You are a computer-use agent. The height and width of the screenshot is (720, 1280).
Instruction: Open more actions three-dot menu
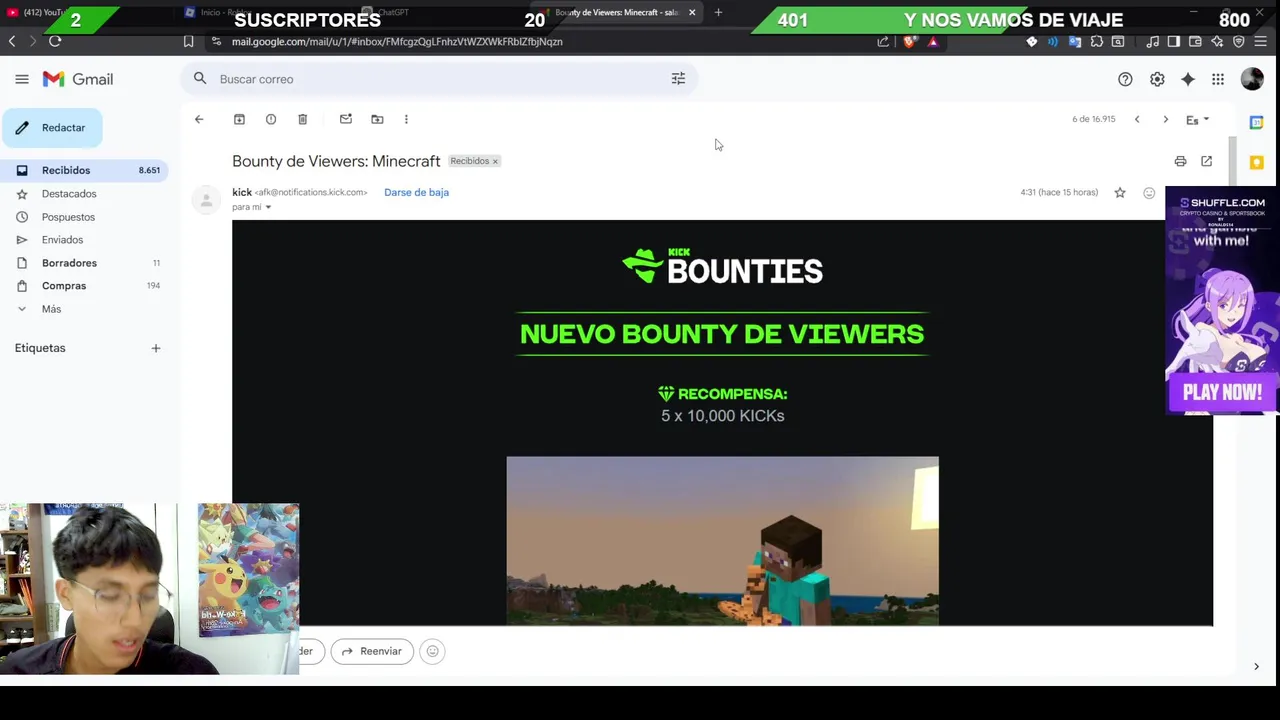point(406,119)
